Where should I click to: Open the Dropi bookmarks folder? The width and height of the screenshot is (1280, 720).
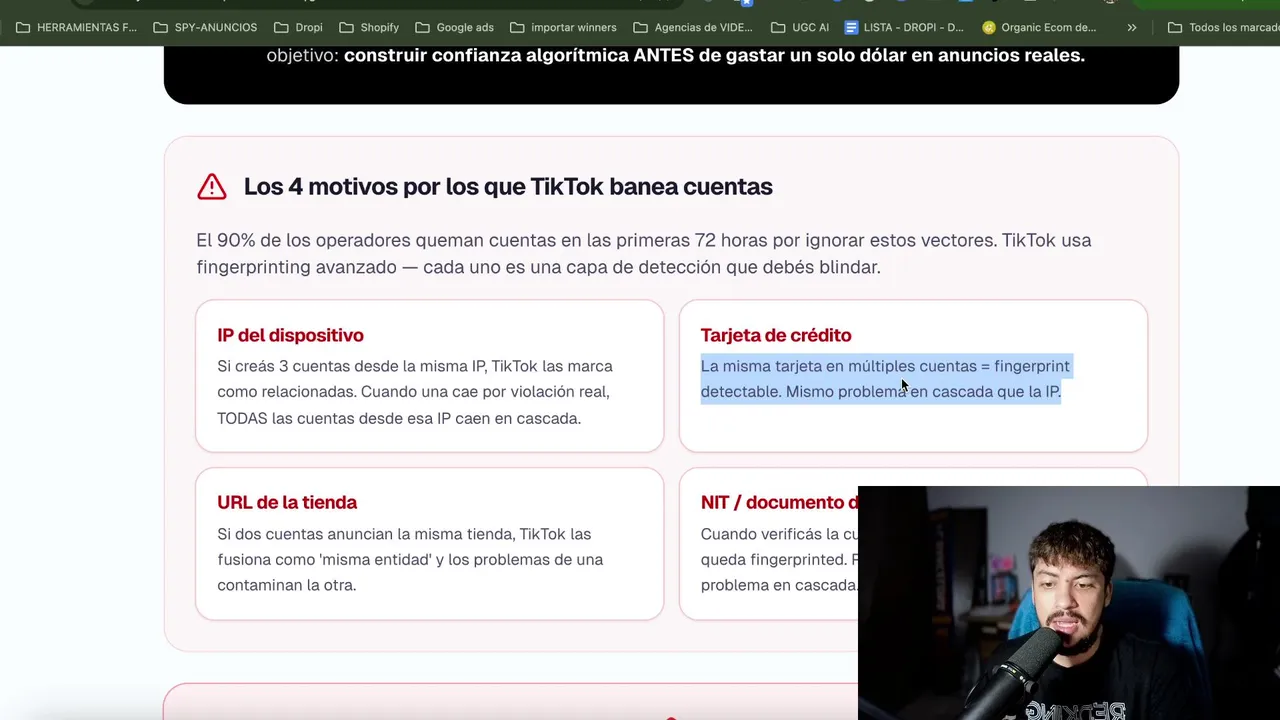(298, 27)
